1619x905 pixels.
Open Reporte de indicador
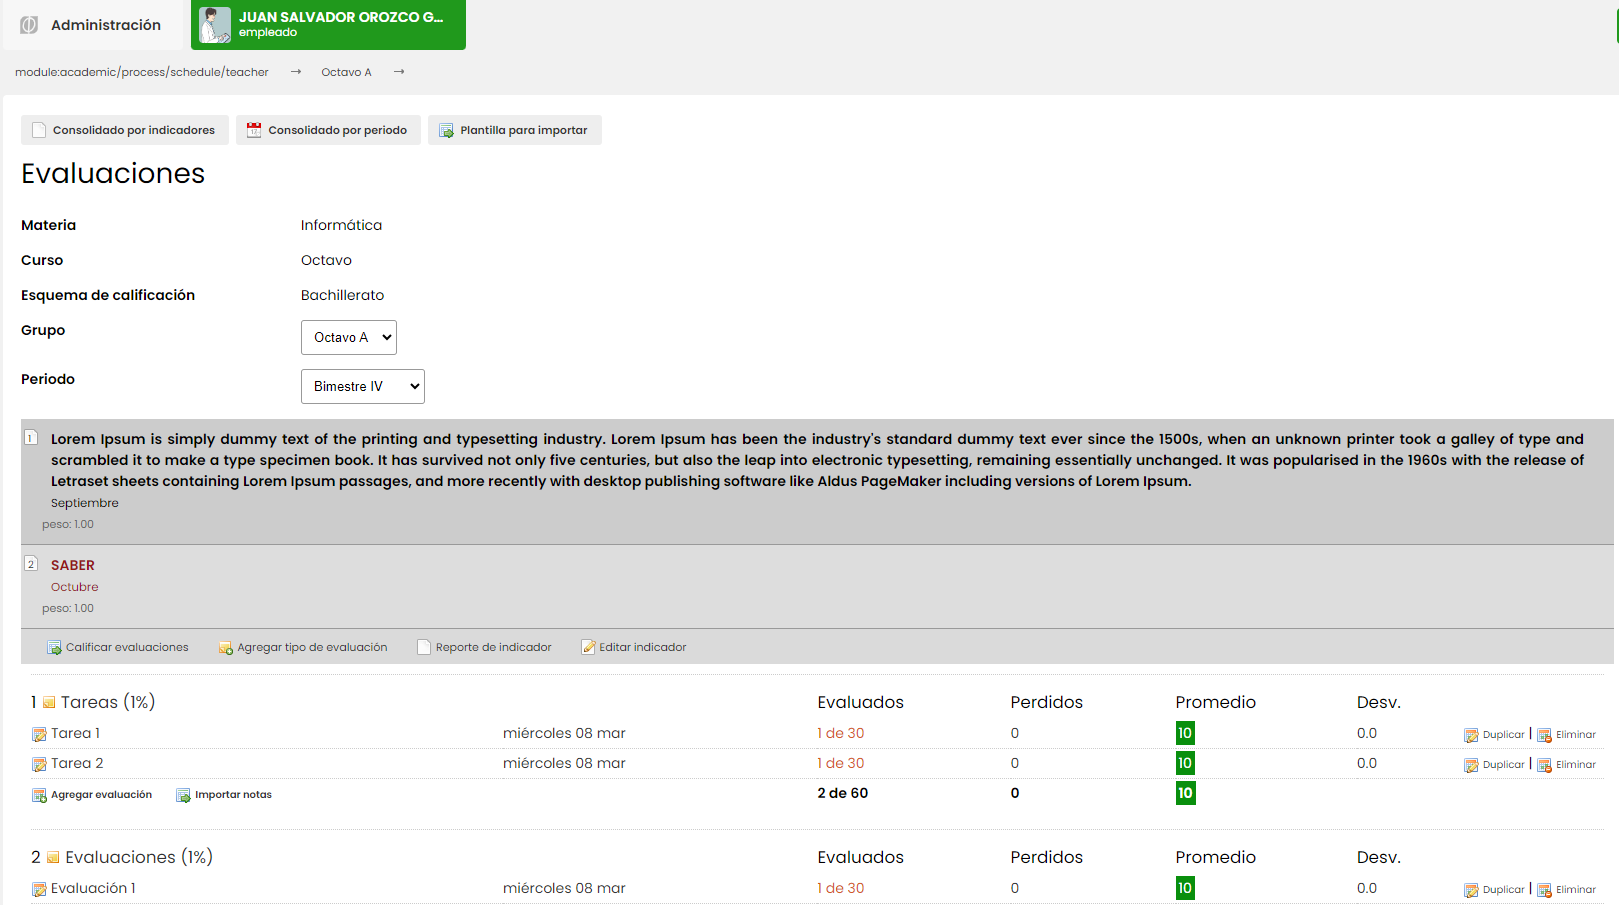click(x=484, y=647)
